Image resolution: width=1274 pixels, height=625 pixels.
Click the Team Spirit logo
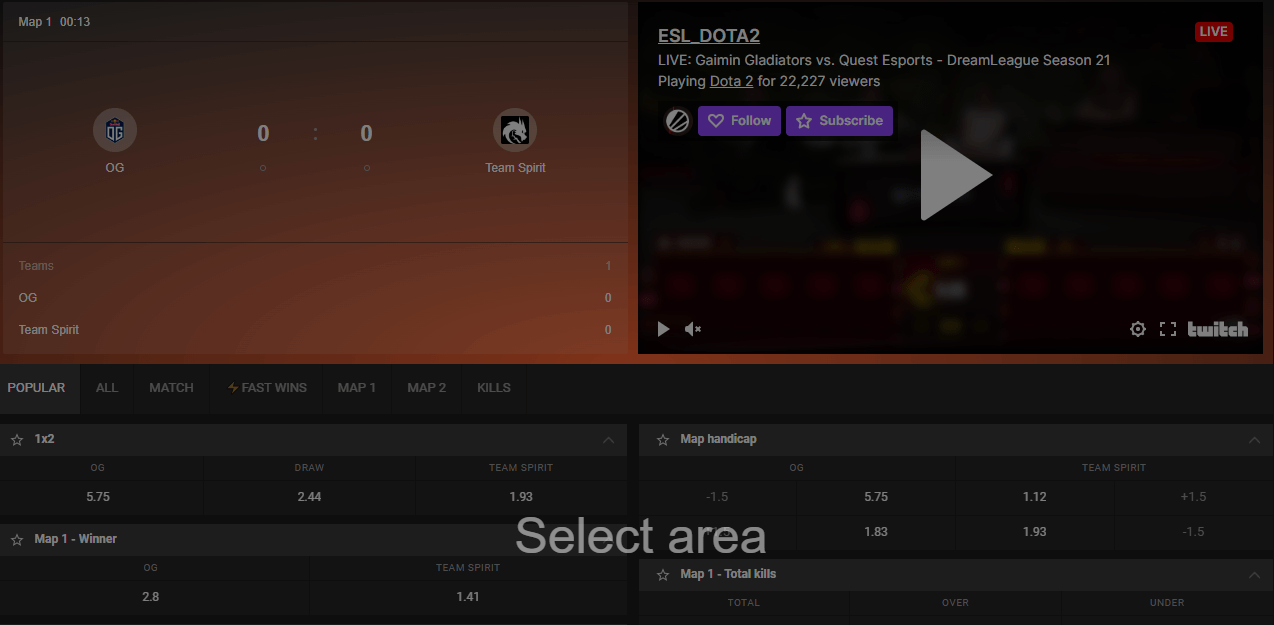515,130
